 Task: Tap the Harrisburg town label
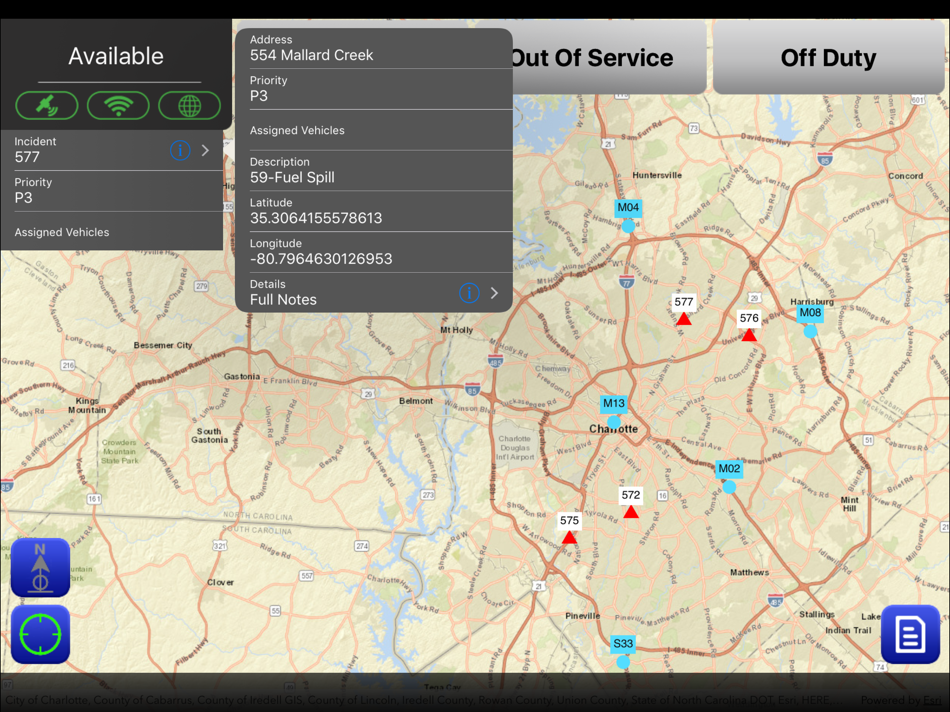point(812,302)
